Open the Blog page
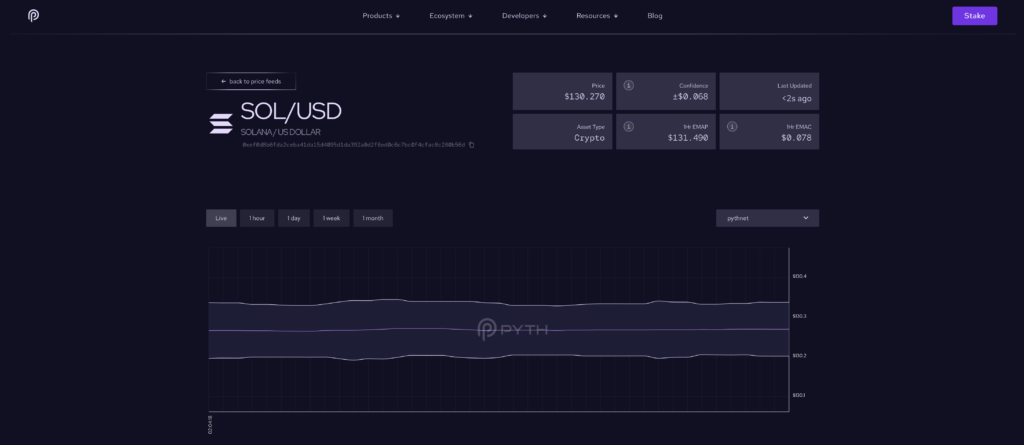This screenshot has height=445, width=1024. click(x=655, y=16)
